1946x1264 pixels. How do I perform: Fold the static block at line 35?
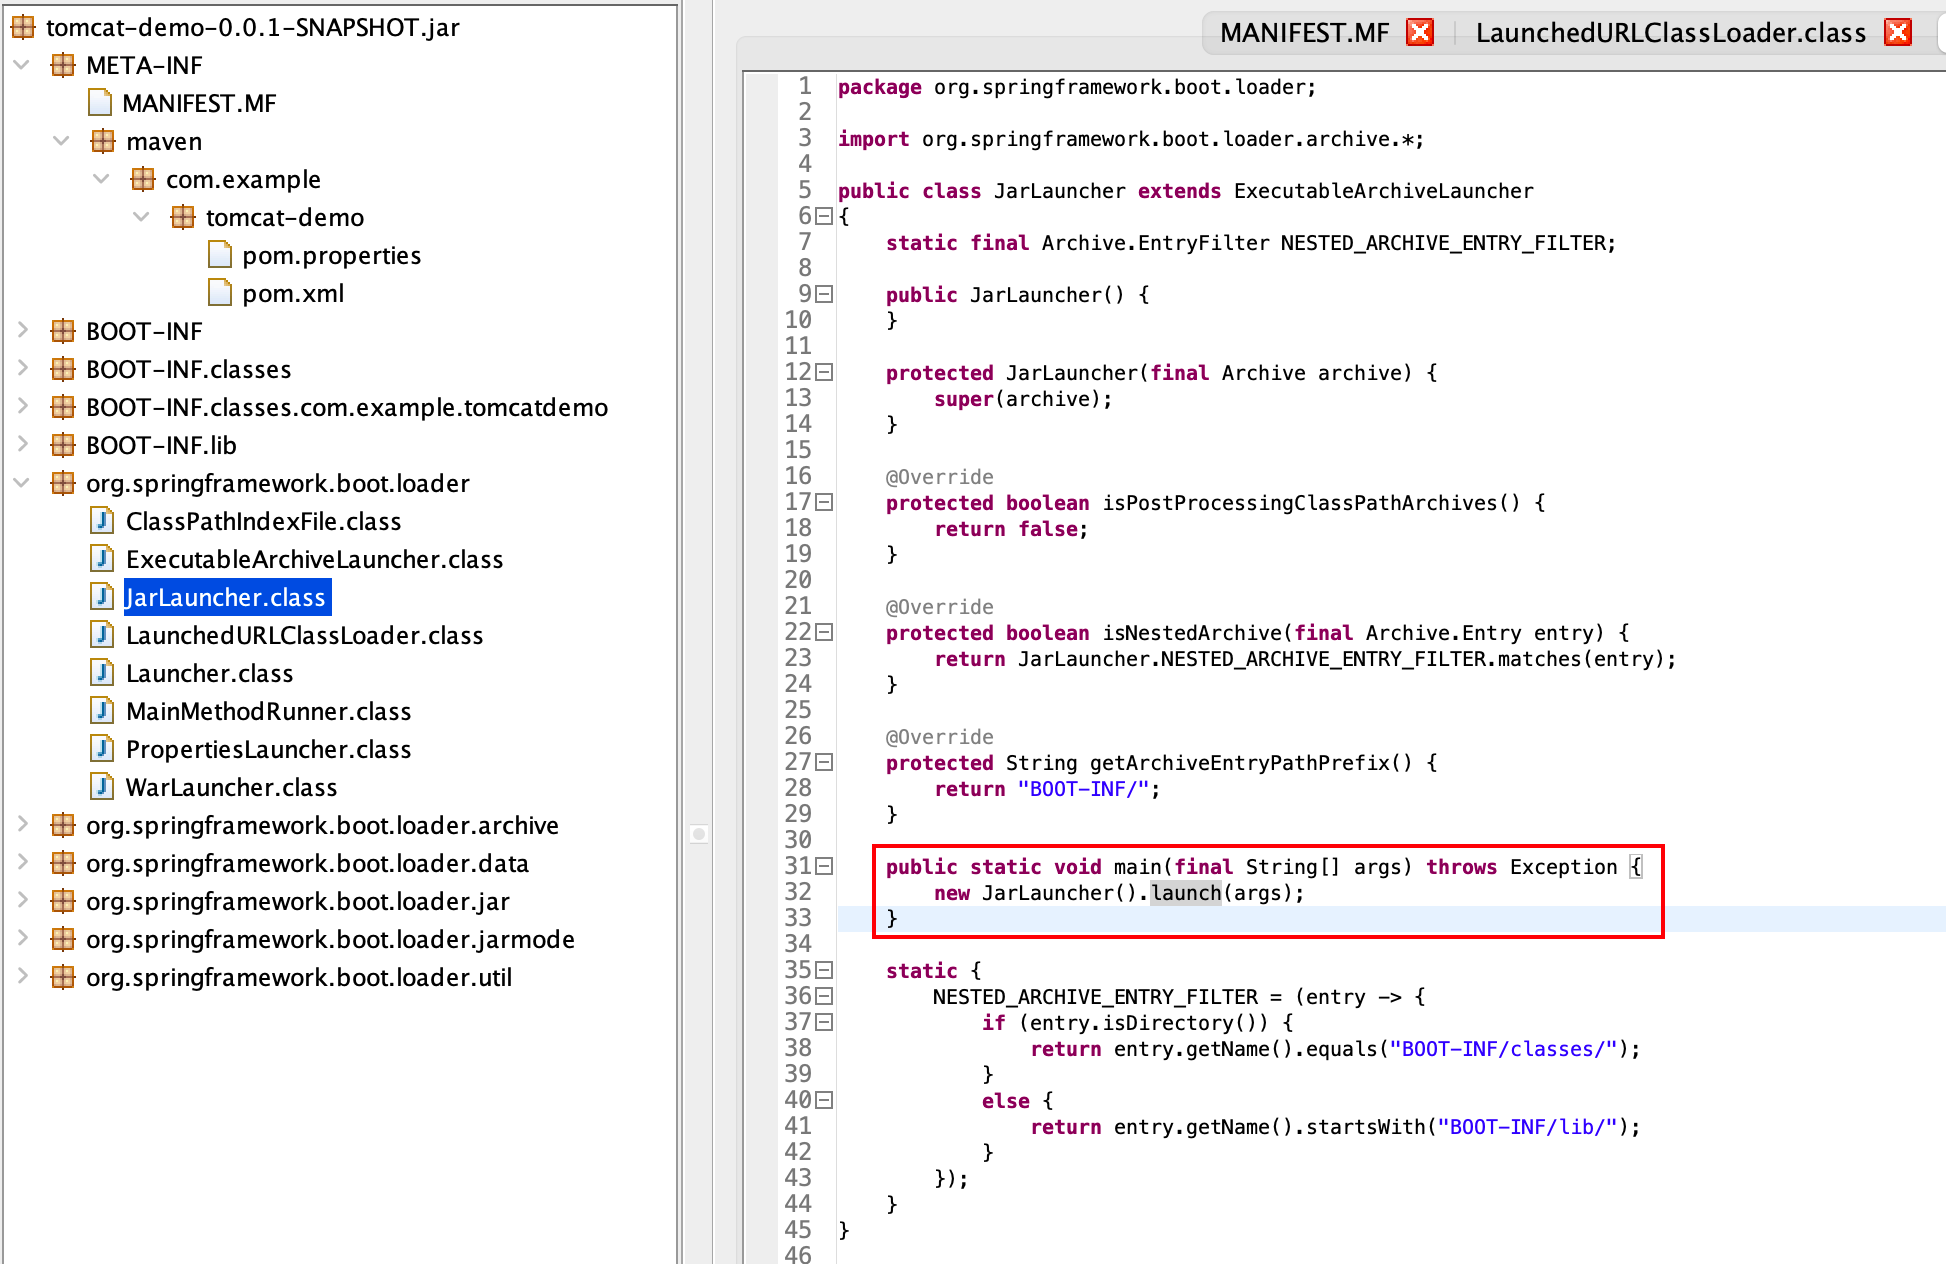[x=824, y=970]
